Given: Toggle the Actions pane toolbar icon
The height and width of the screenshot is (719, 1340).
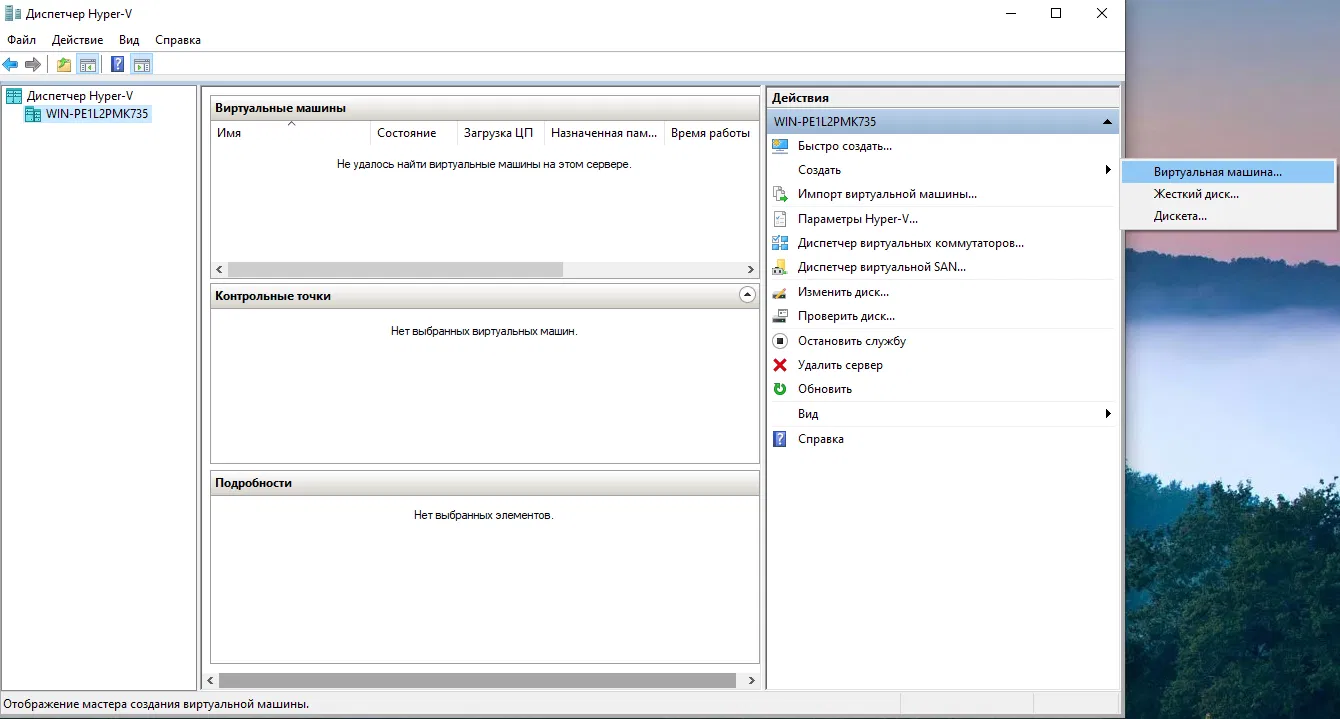Looking at the screenshot, I should pos(141,65).
